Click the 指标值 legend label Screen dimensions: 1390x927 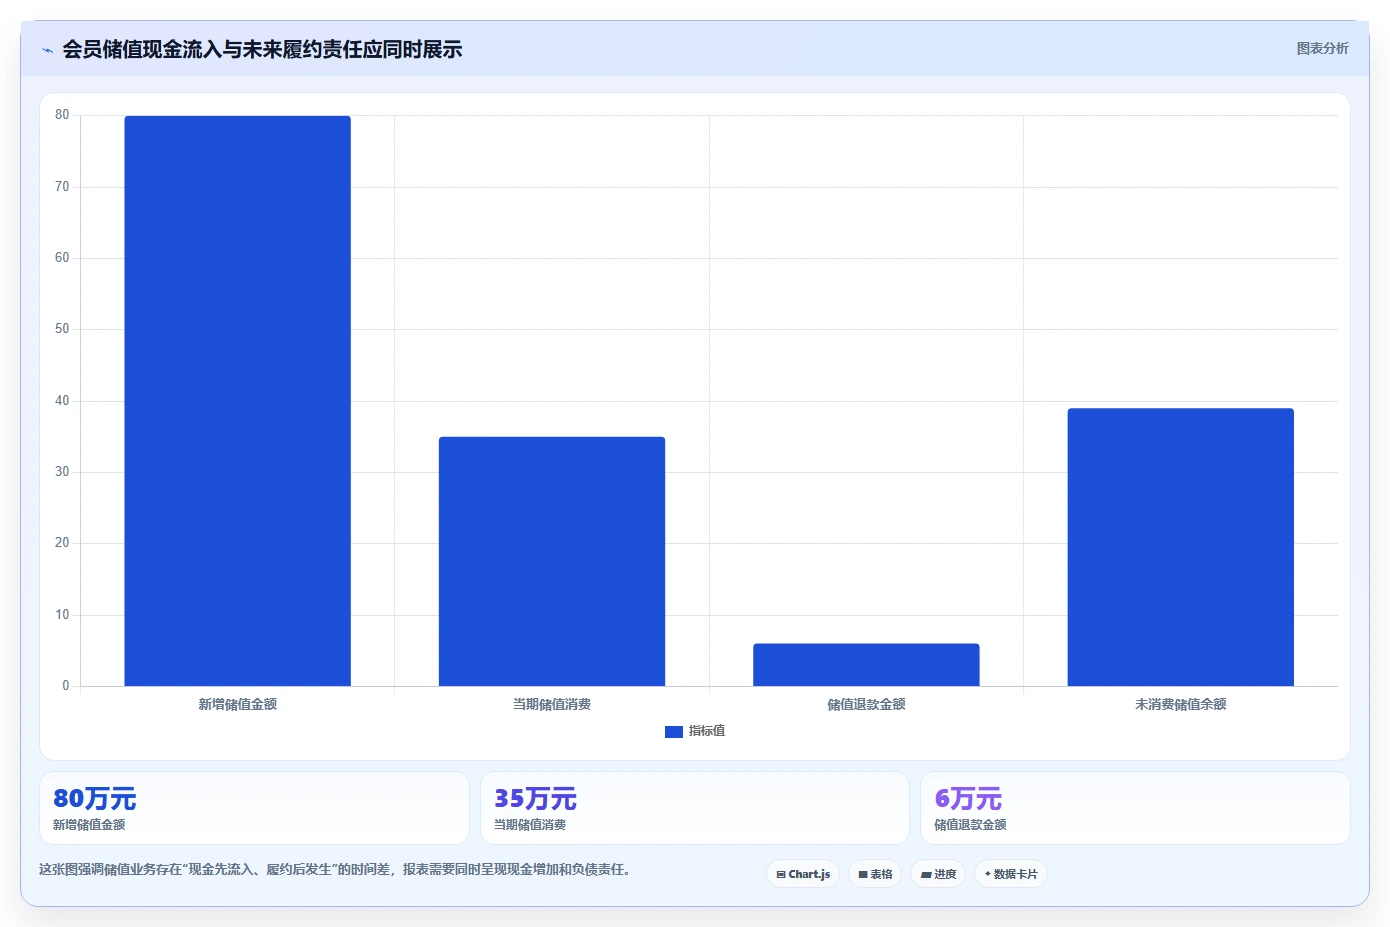click(x=707, y=731)
